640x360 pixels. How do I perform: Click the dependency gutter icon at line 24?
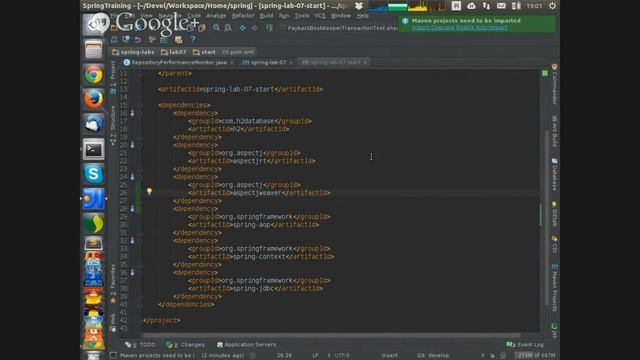132,177
